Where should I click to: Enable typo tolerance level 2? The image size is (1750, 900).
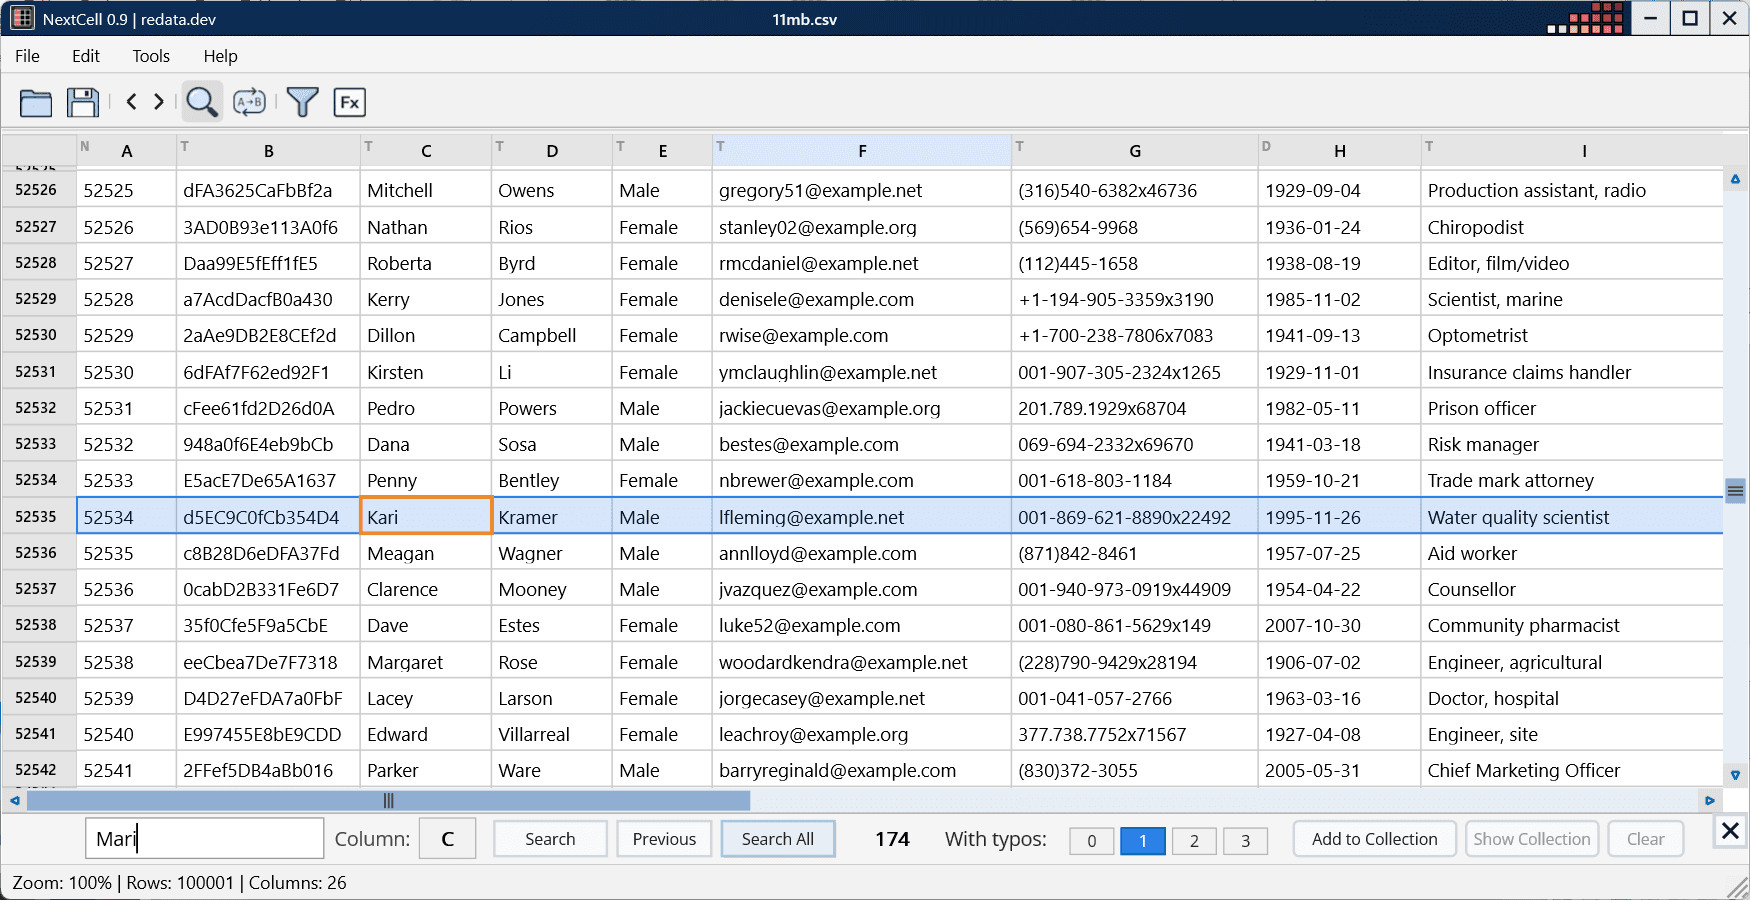pyautogui.click(x=1193, y=841)
